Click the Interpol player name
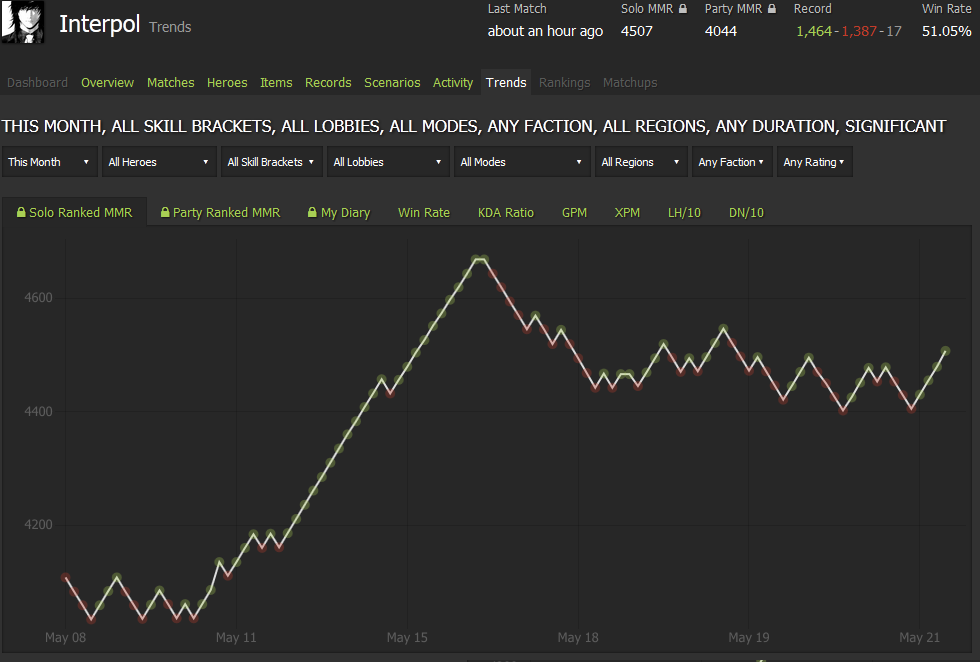 tap(99, 24)
